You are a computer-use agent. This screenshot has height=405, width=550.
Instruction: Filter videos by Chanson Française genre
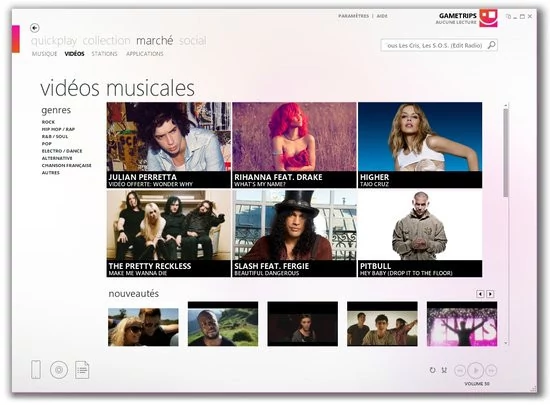[x=67, y=166]
